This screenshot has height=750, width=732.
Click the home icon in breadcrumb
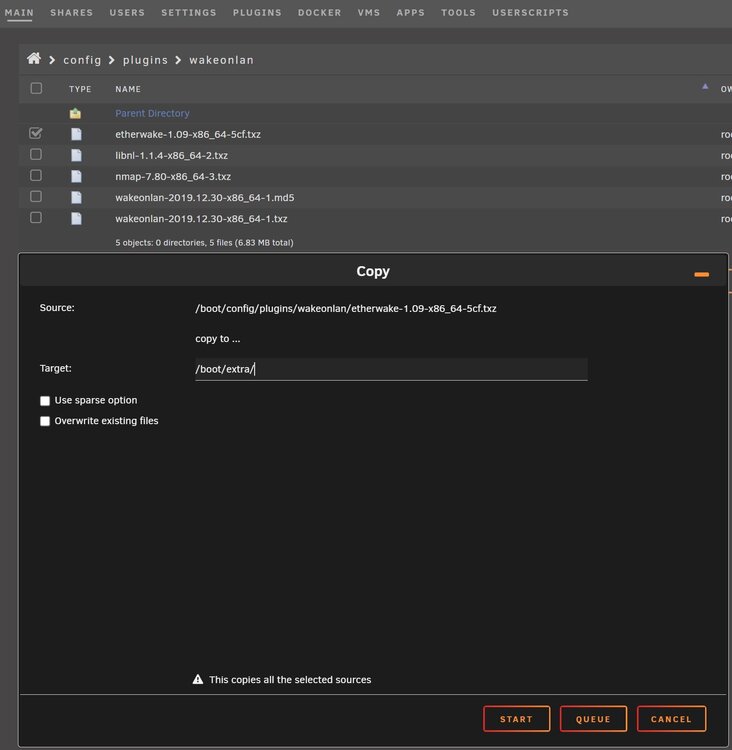point(34,58)
